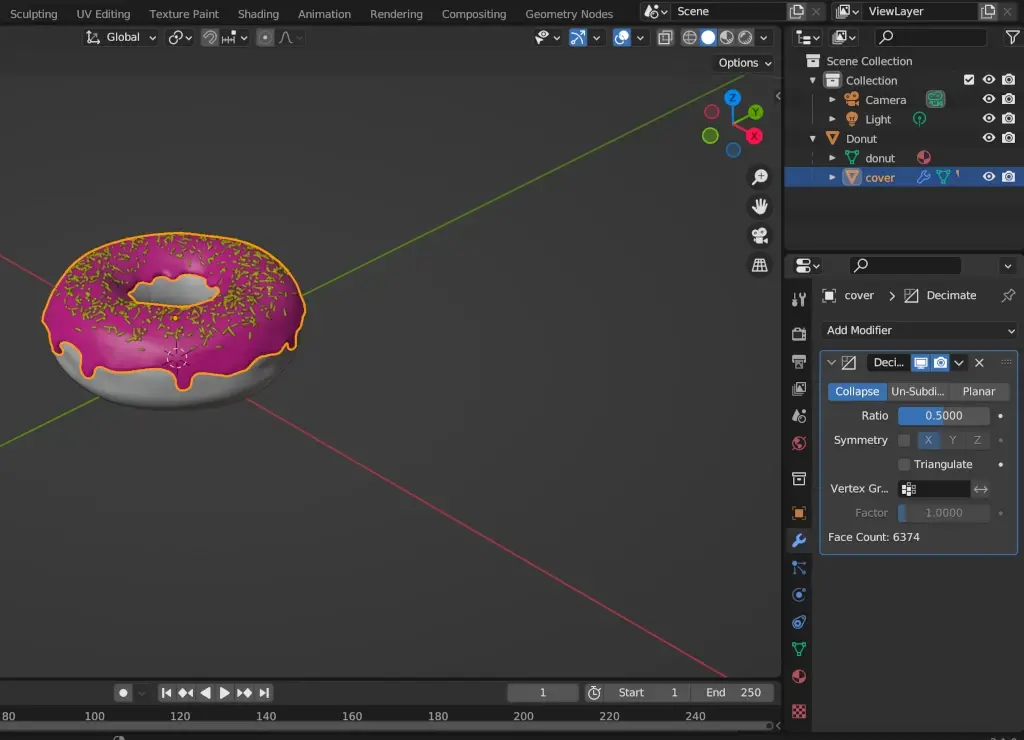Open Decimate modifier extras dropdown arrow

[959, 362]
